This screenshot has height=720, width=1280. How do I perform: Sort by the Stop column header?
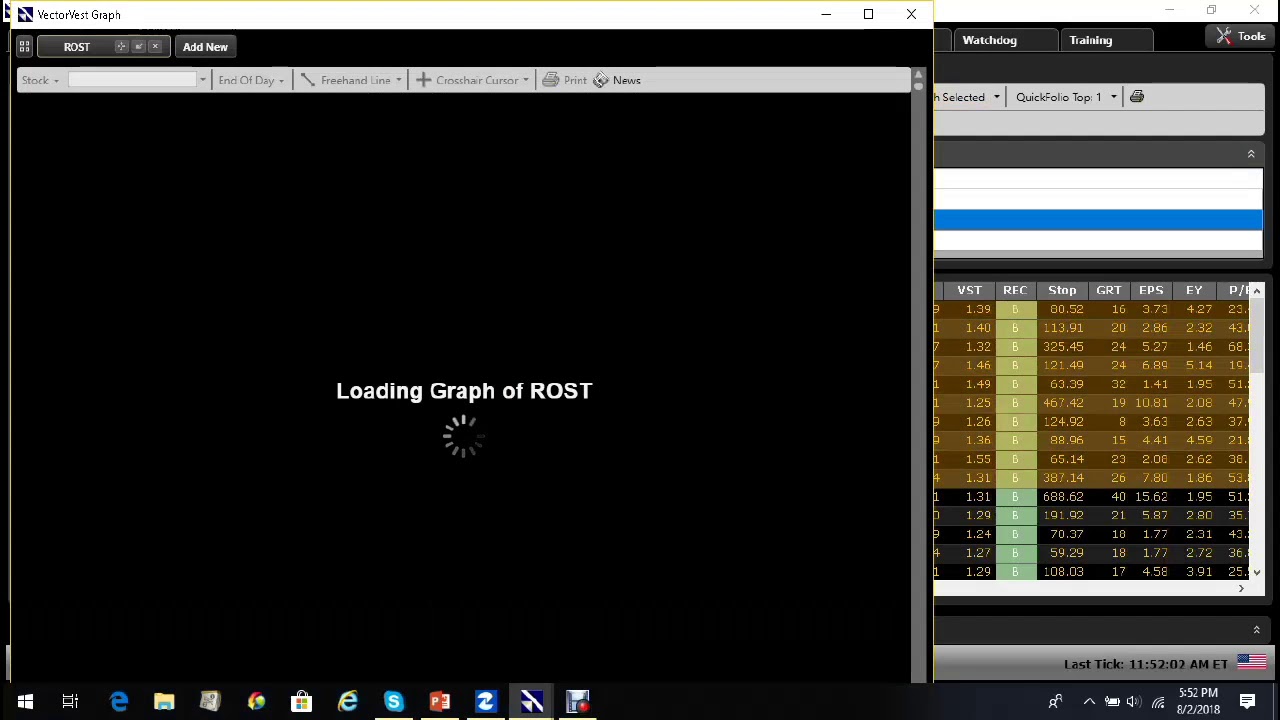1062,290
